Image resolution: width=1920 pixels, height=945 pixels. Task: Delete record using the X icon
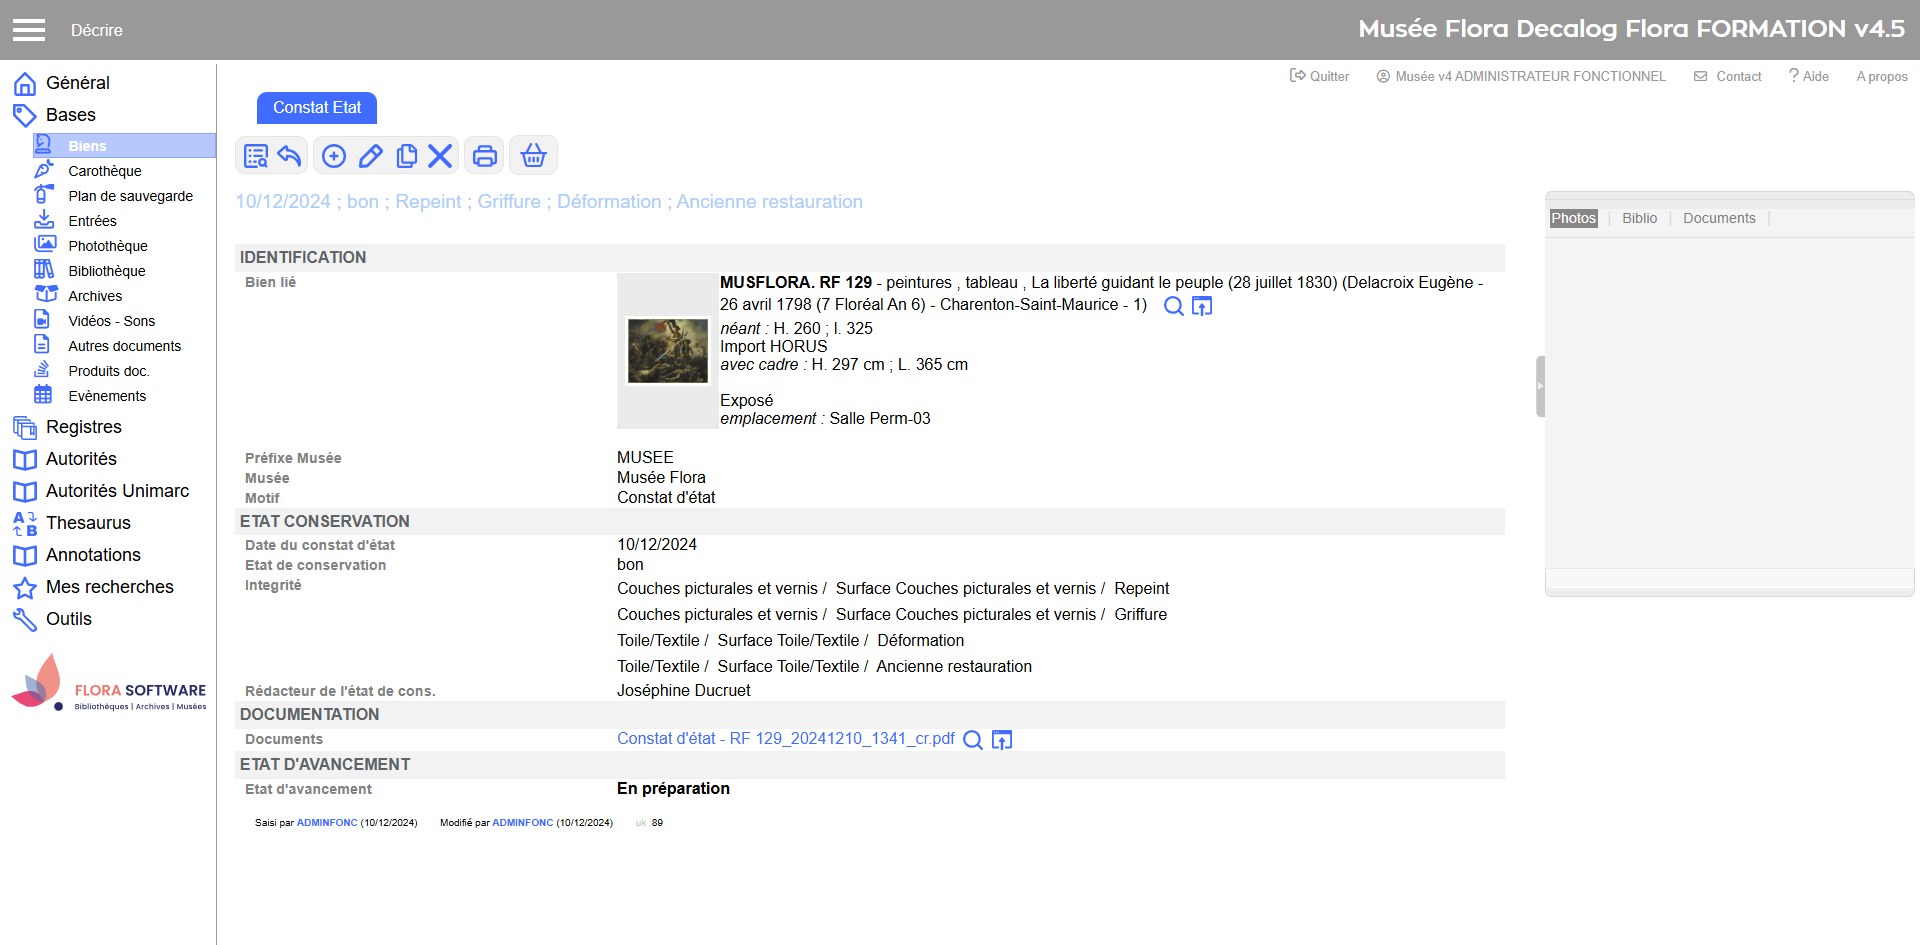point(440,156)
